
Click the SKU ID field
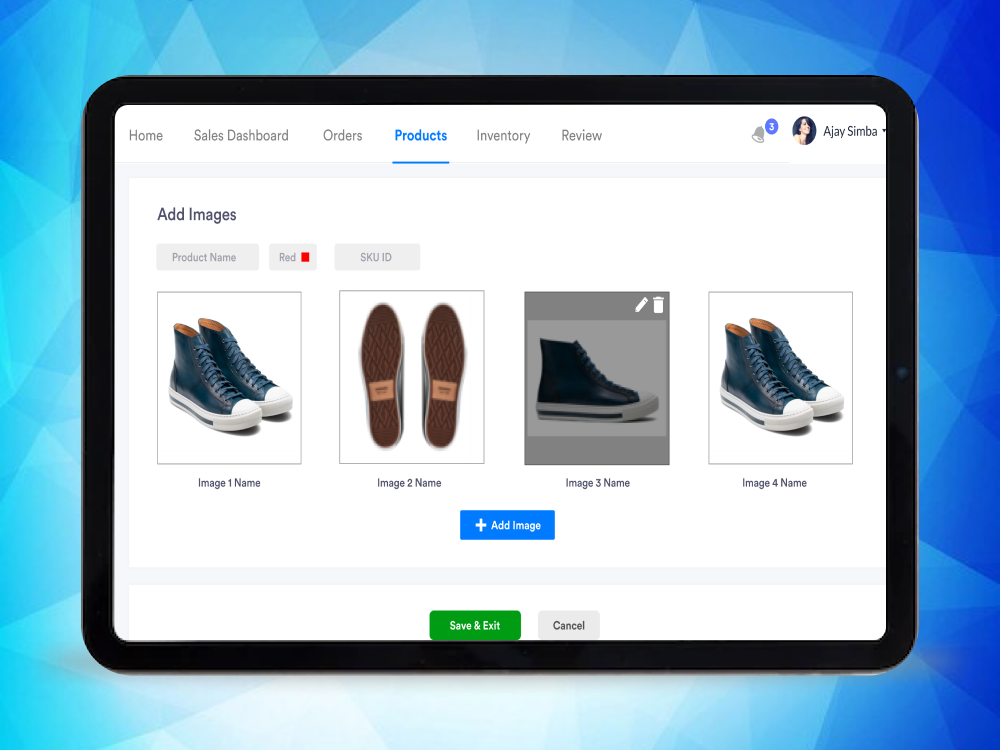pos(376,257)
